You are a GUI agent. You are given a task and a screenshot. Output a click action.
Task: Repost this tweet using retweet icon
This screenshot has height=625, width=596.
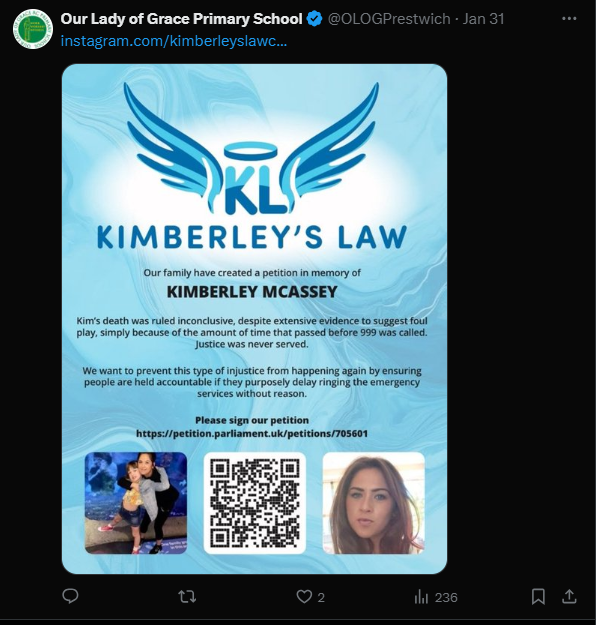[x=187, y=597]
